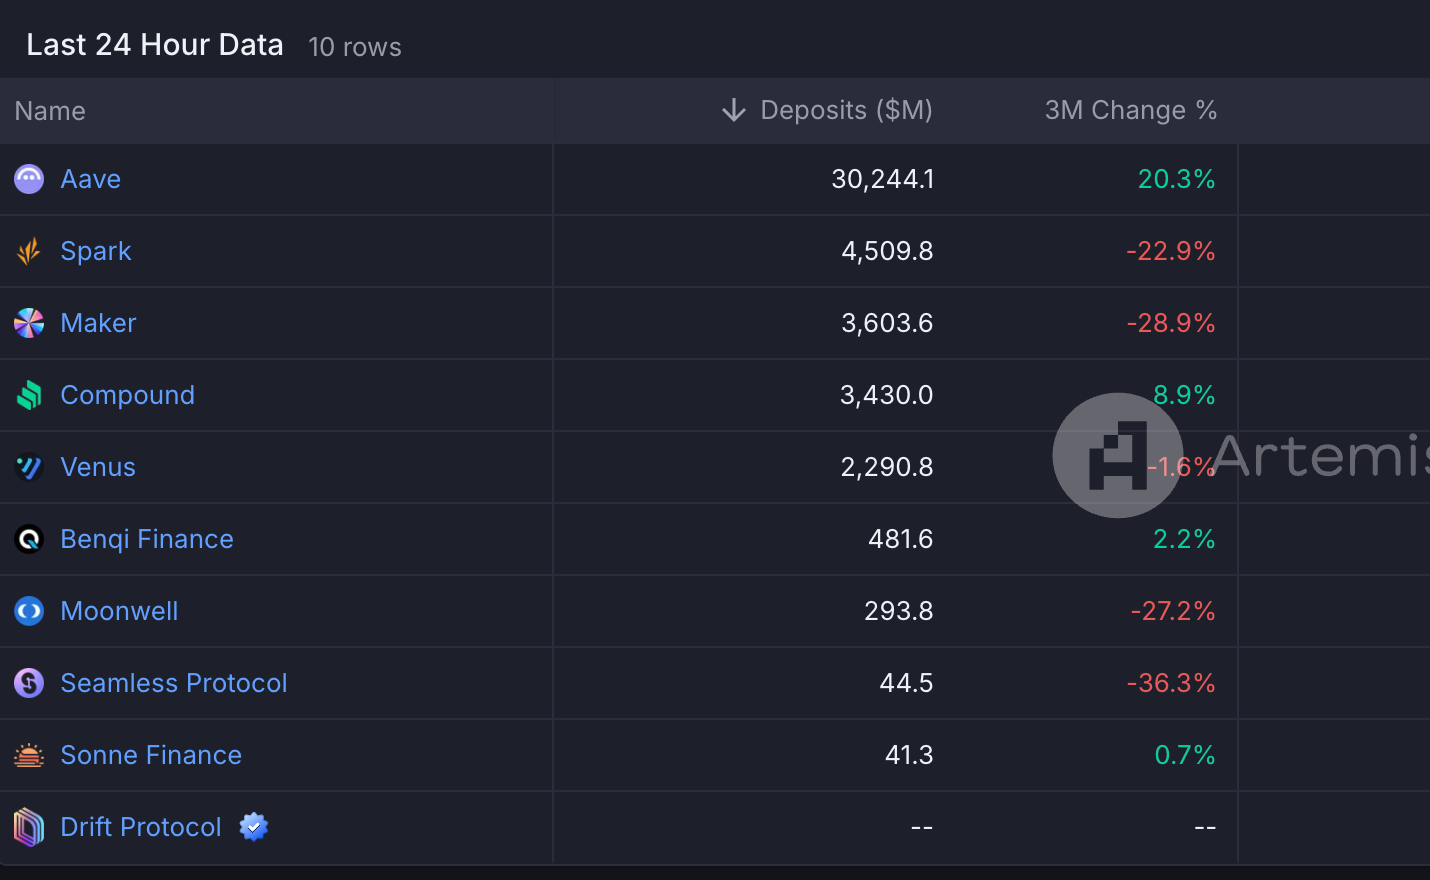Open the Sonne Finance link

(151, 755)
